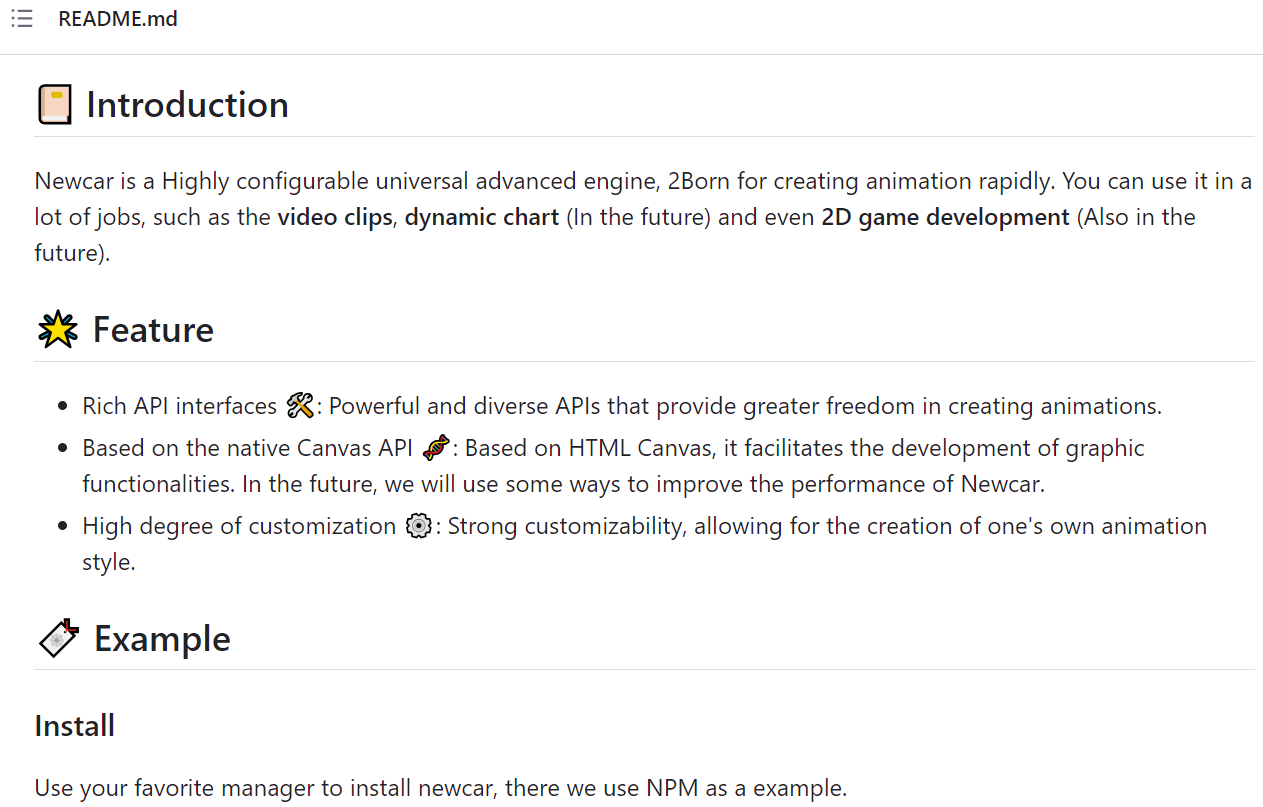The image size is (1263, 807).
Task: Click the High degree of customization item
Action: click(x=645, y=544)
